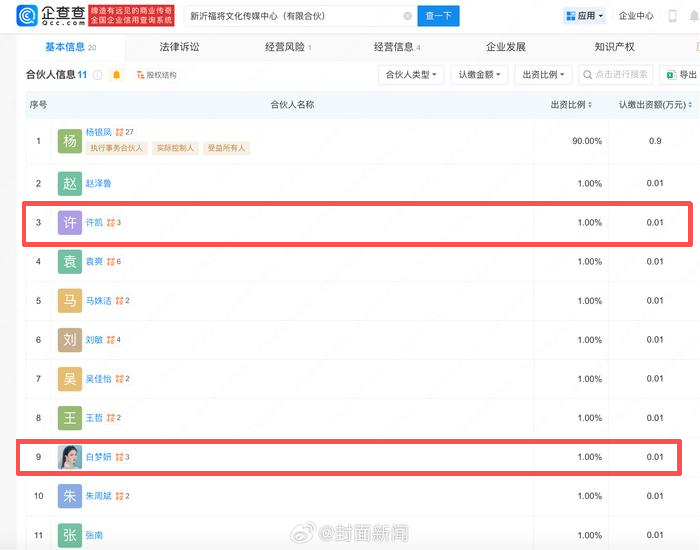
Task: Click 朱周斌's related companies icon 2
Action: tap(122, 496)
